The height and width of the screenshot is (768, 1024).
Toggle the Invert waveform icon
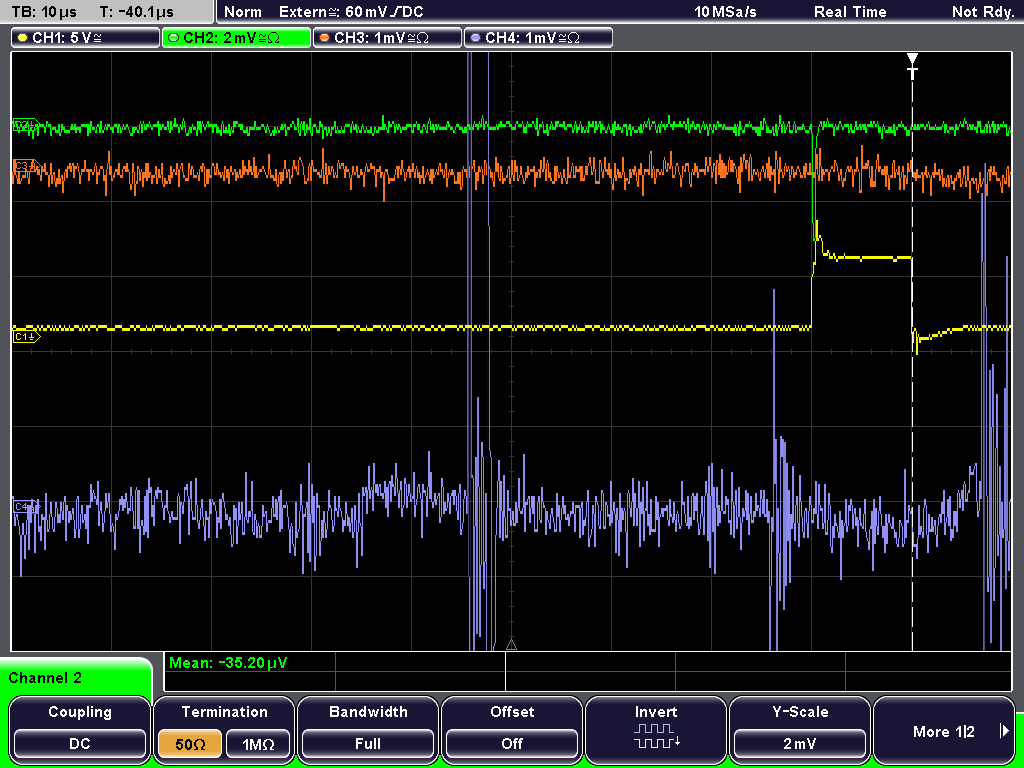point(656,735)
